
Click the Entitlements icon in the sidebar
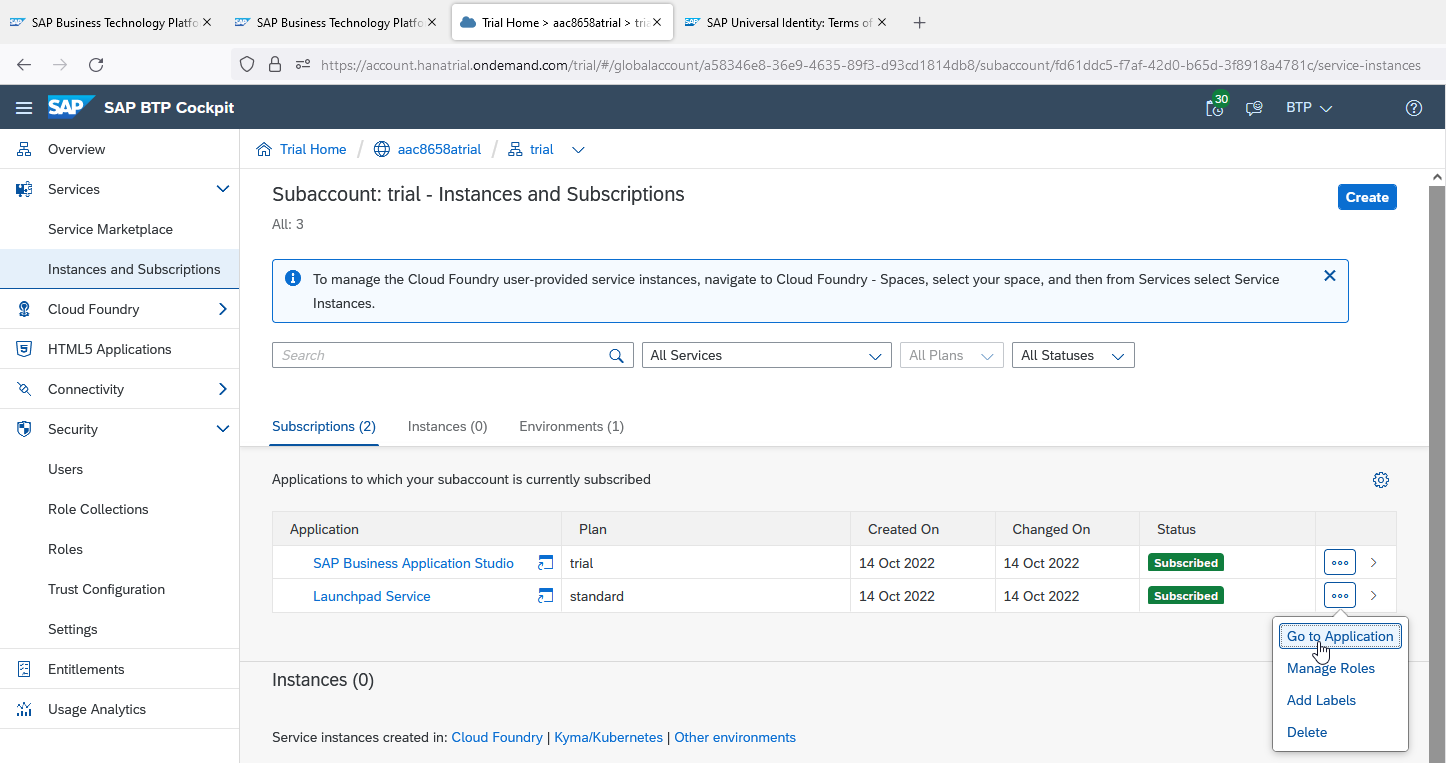22,668
